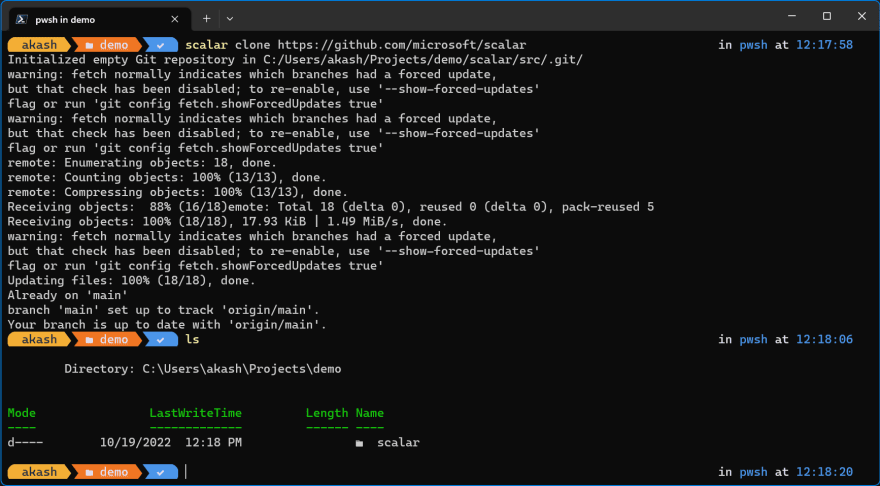Click the timestamp 12:17:58
Image resolution: width=880 pixels, height=486 pixels.
(x=824, y=45)
